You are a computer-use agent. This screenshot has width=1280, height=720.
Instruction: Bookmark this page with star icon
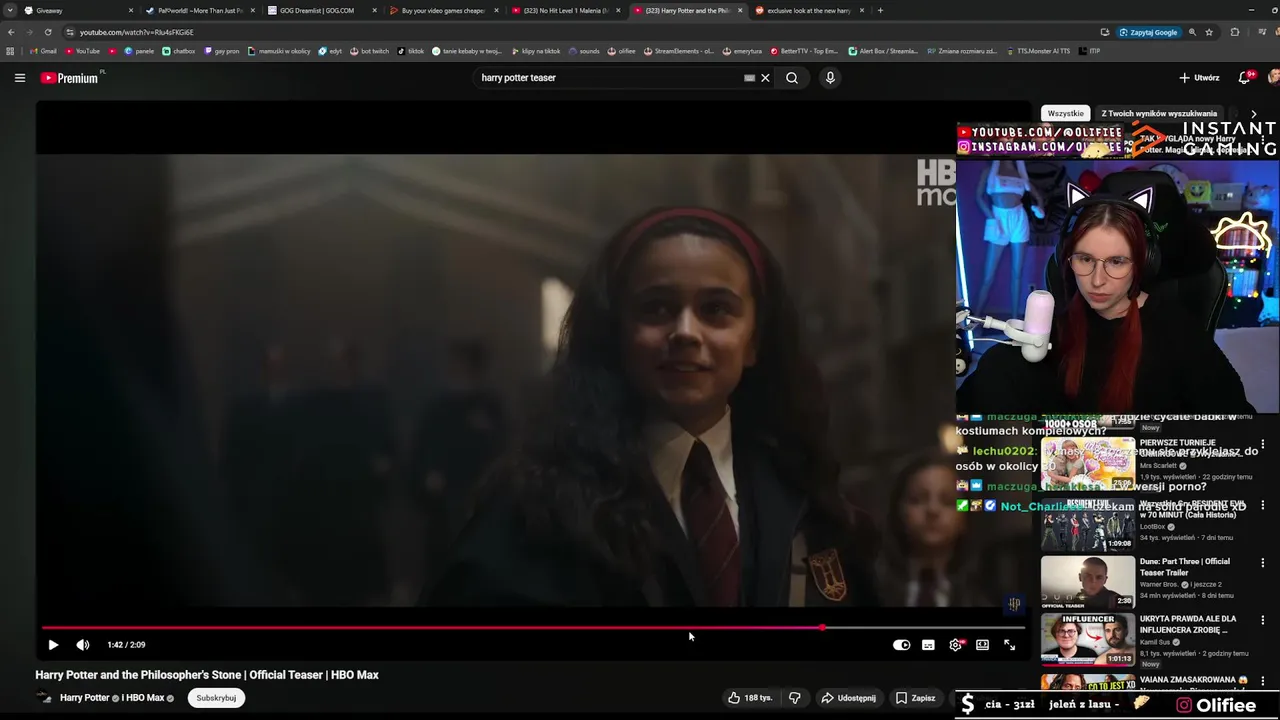click(x=1209, y=32)
